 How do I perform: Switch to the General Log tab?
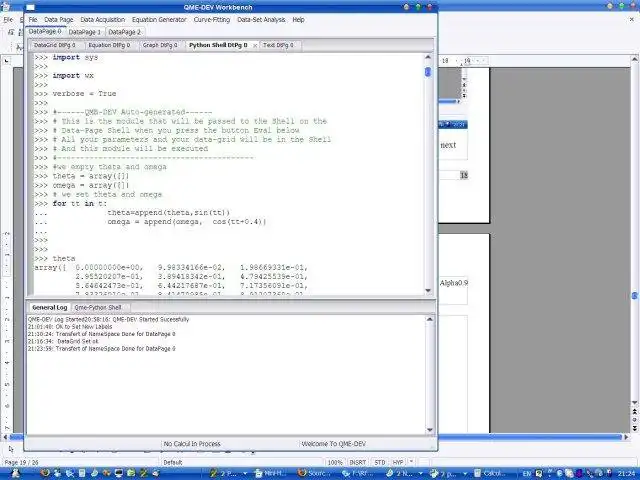pyautogui.click(x=49, y=307)
